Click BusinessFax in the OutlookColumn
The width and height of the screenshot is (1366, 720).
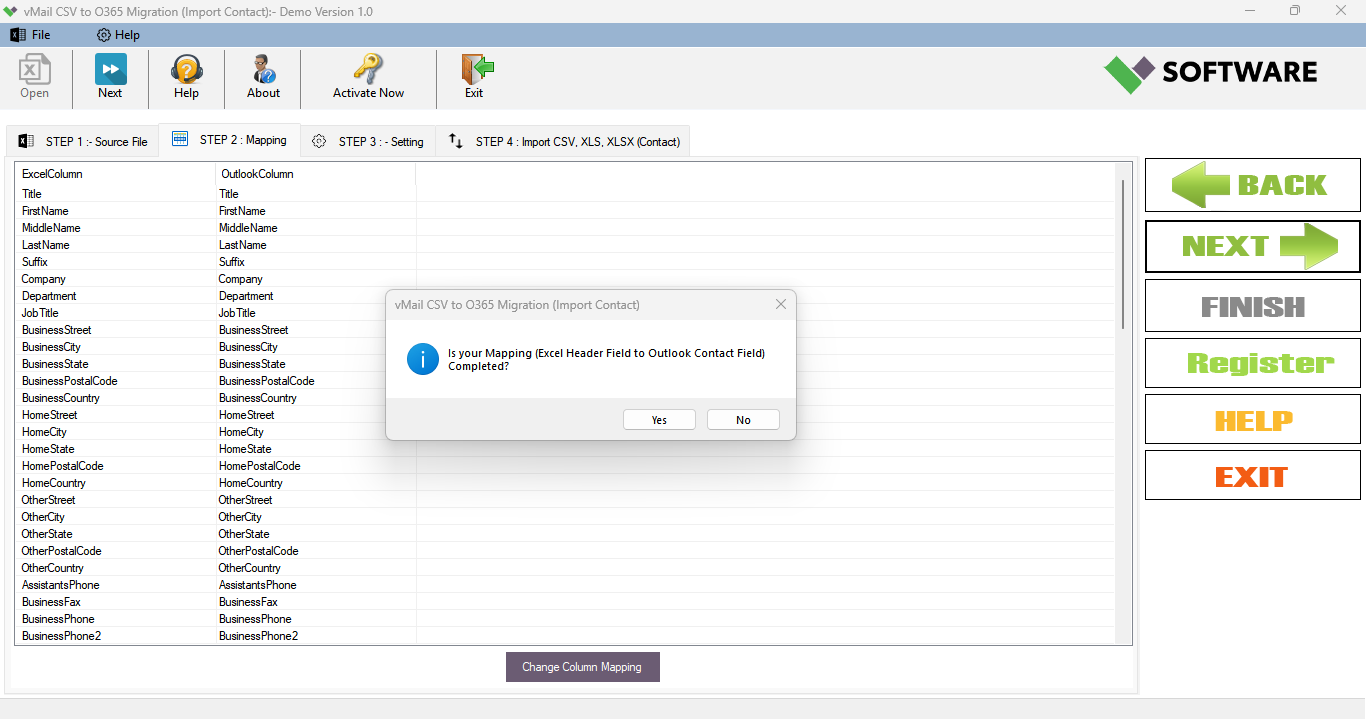coord(248,602)
